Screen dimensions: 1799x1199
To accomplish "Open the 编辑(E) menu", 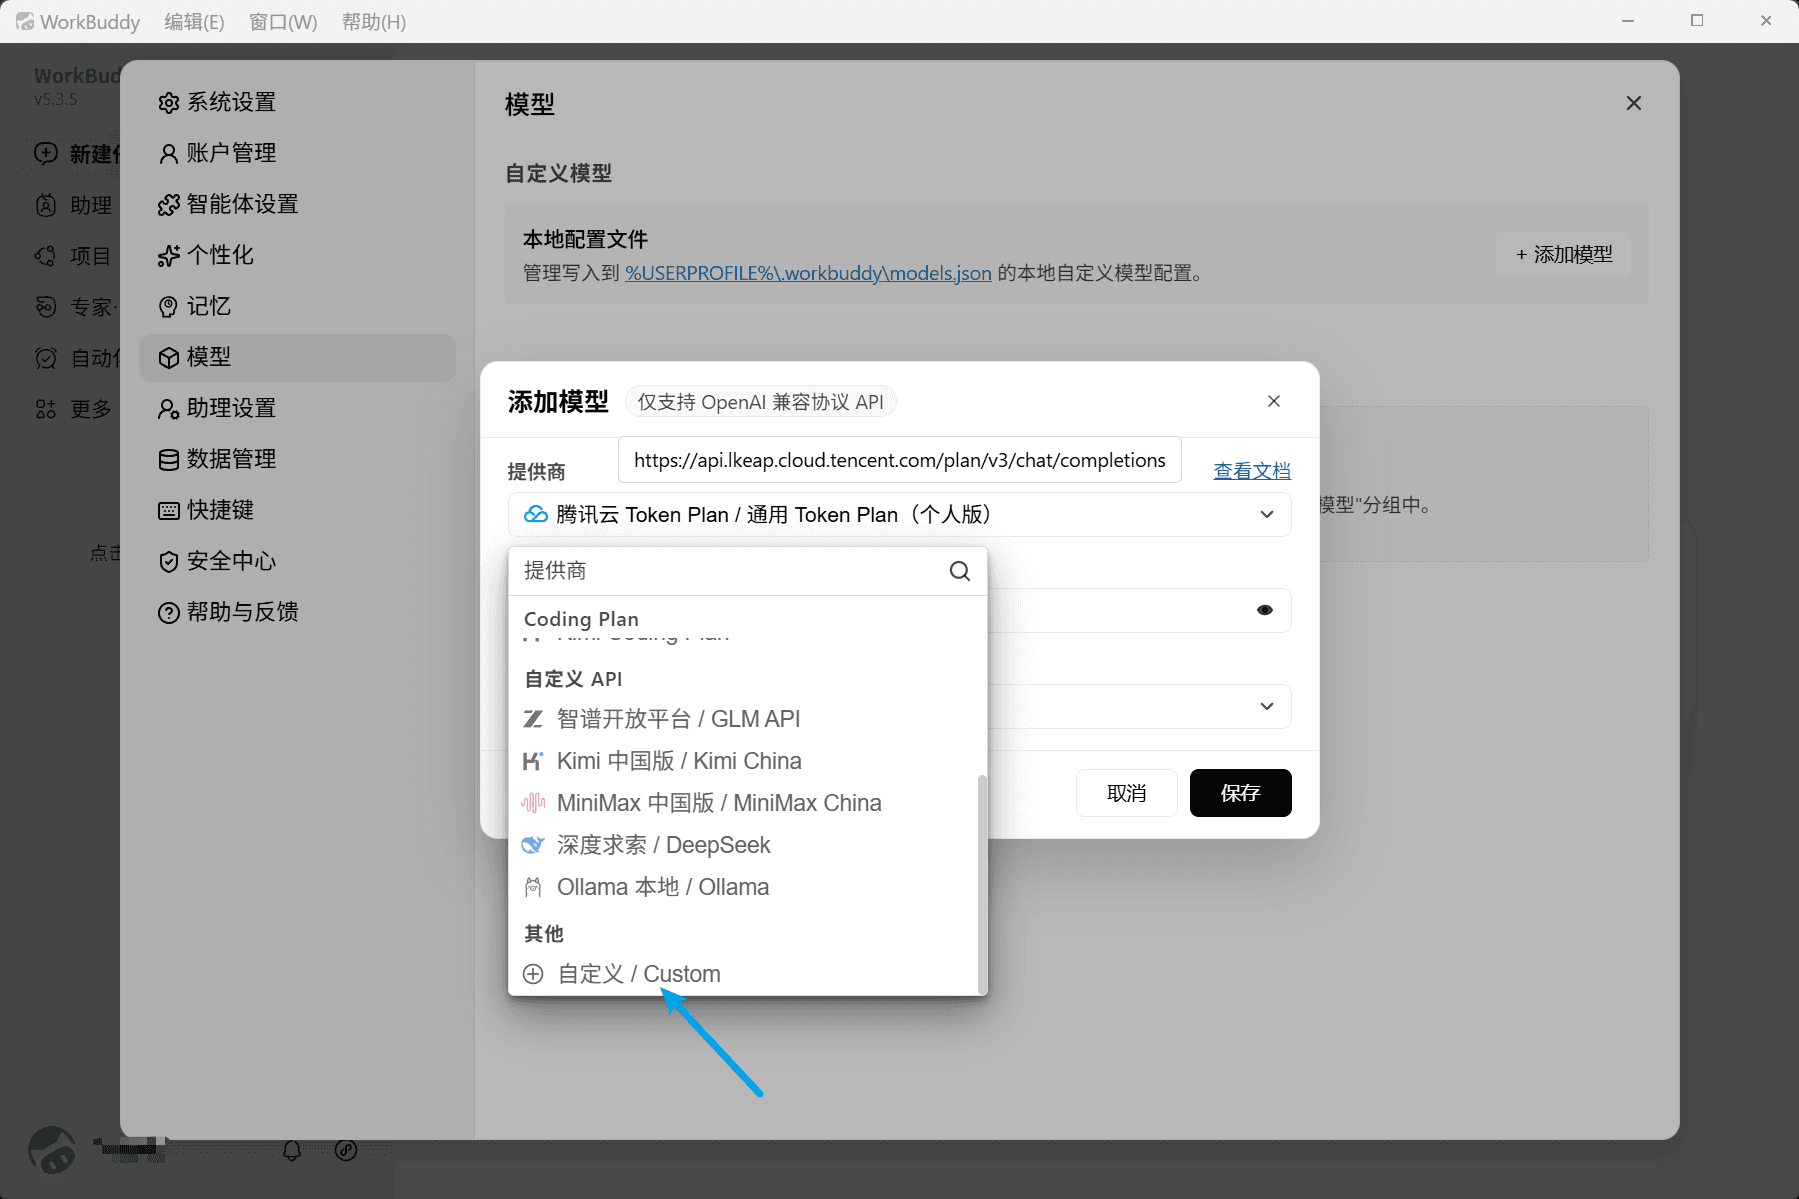I will 194,22.
